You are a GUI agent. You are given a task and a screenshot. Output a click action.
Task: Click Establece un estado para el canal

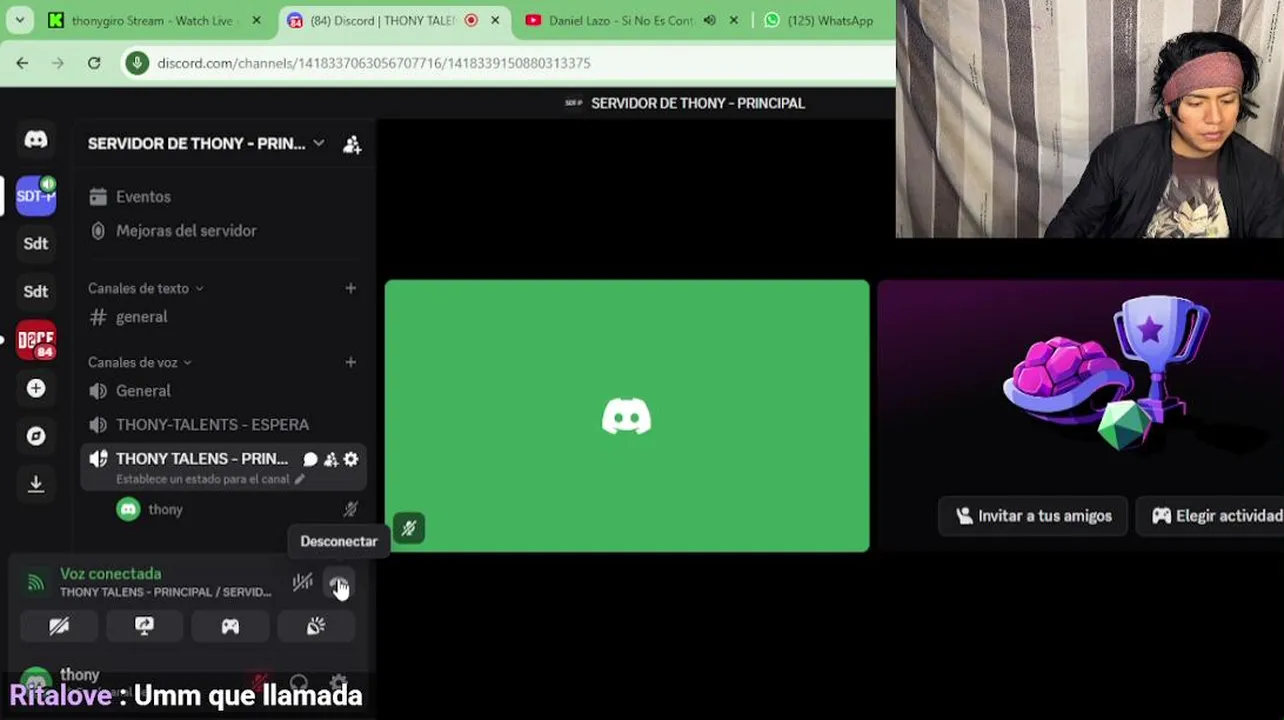203,479
